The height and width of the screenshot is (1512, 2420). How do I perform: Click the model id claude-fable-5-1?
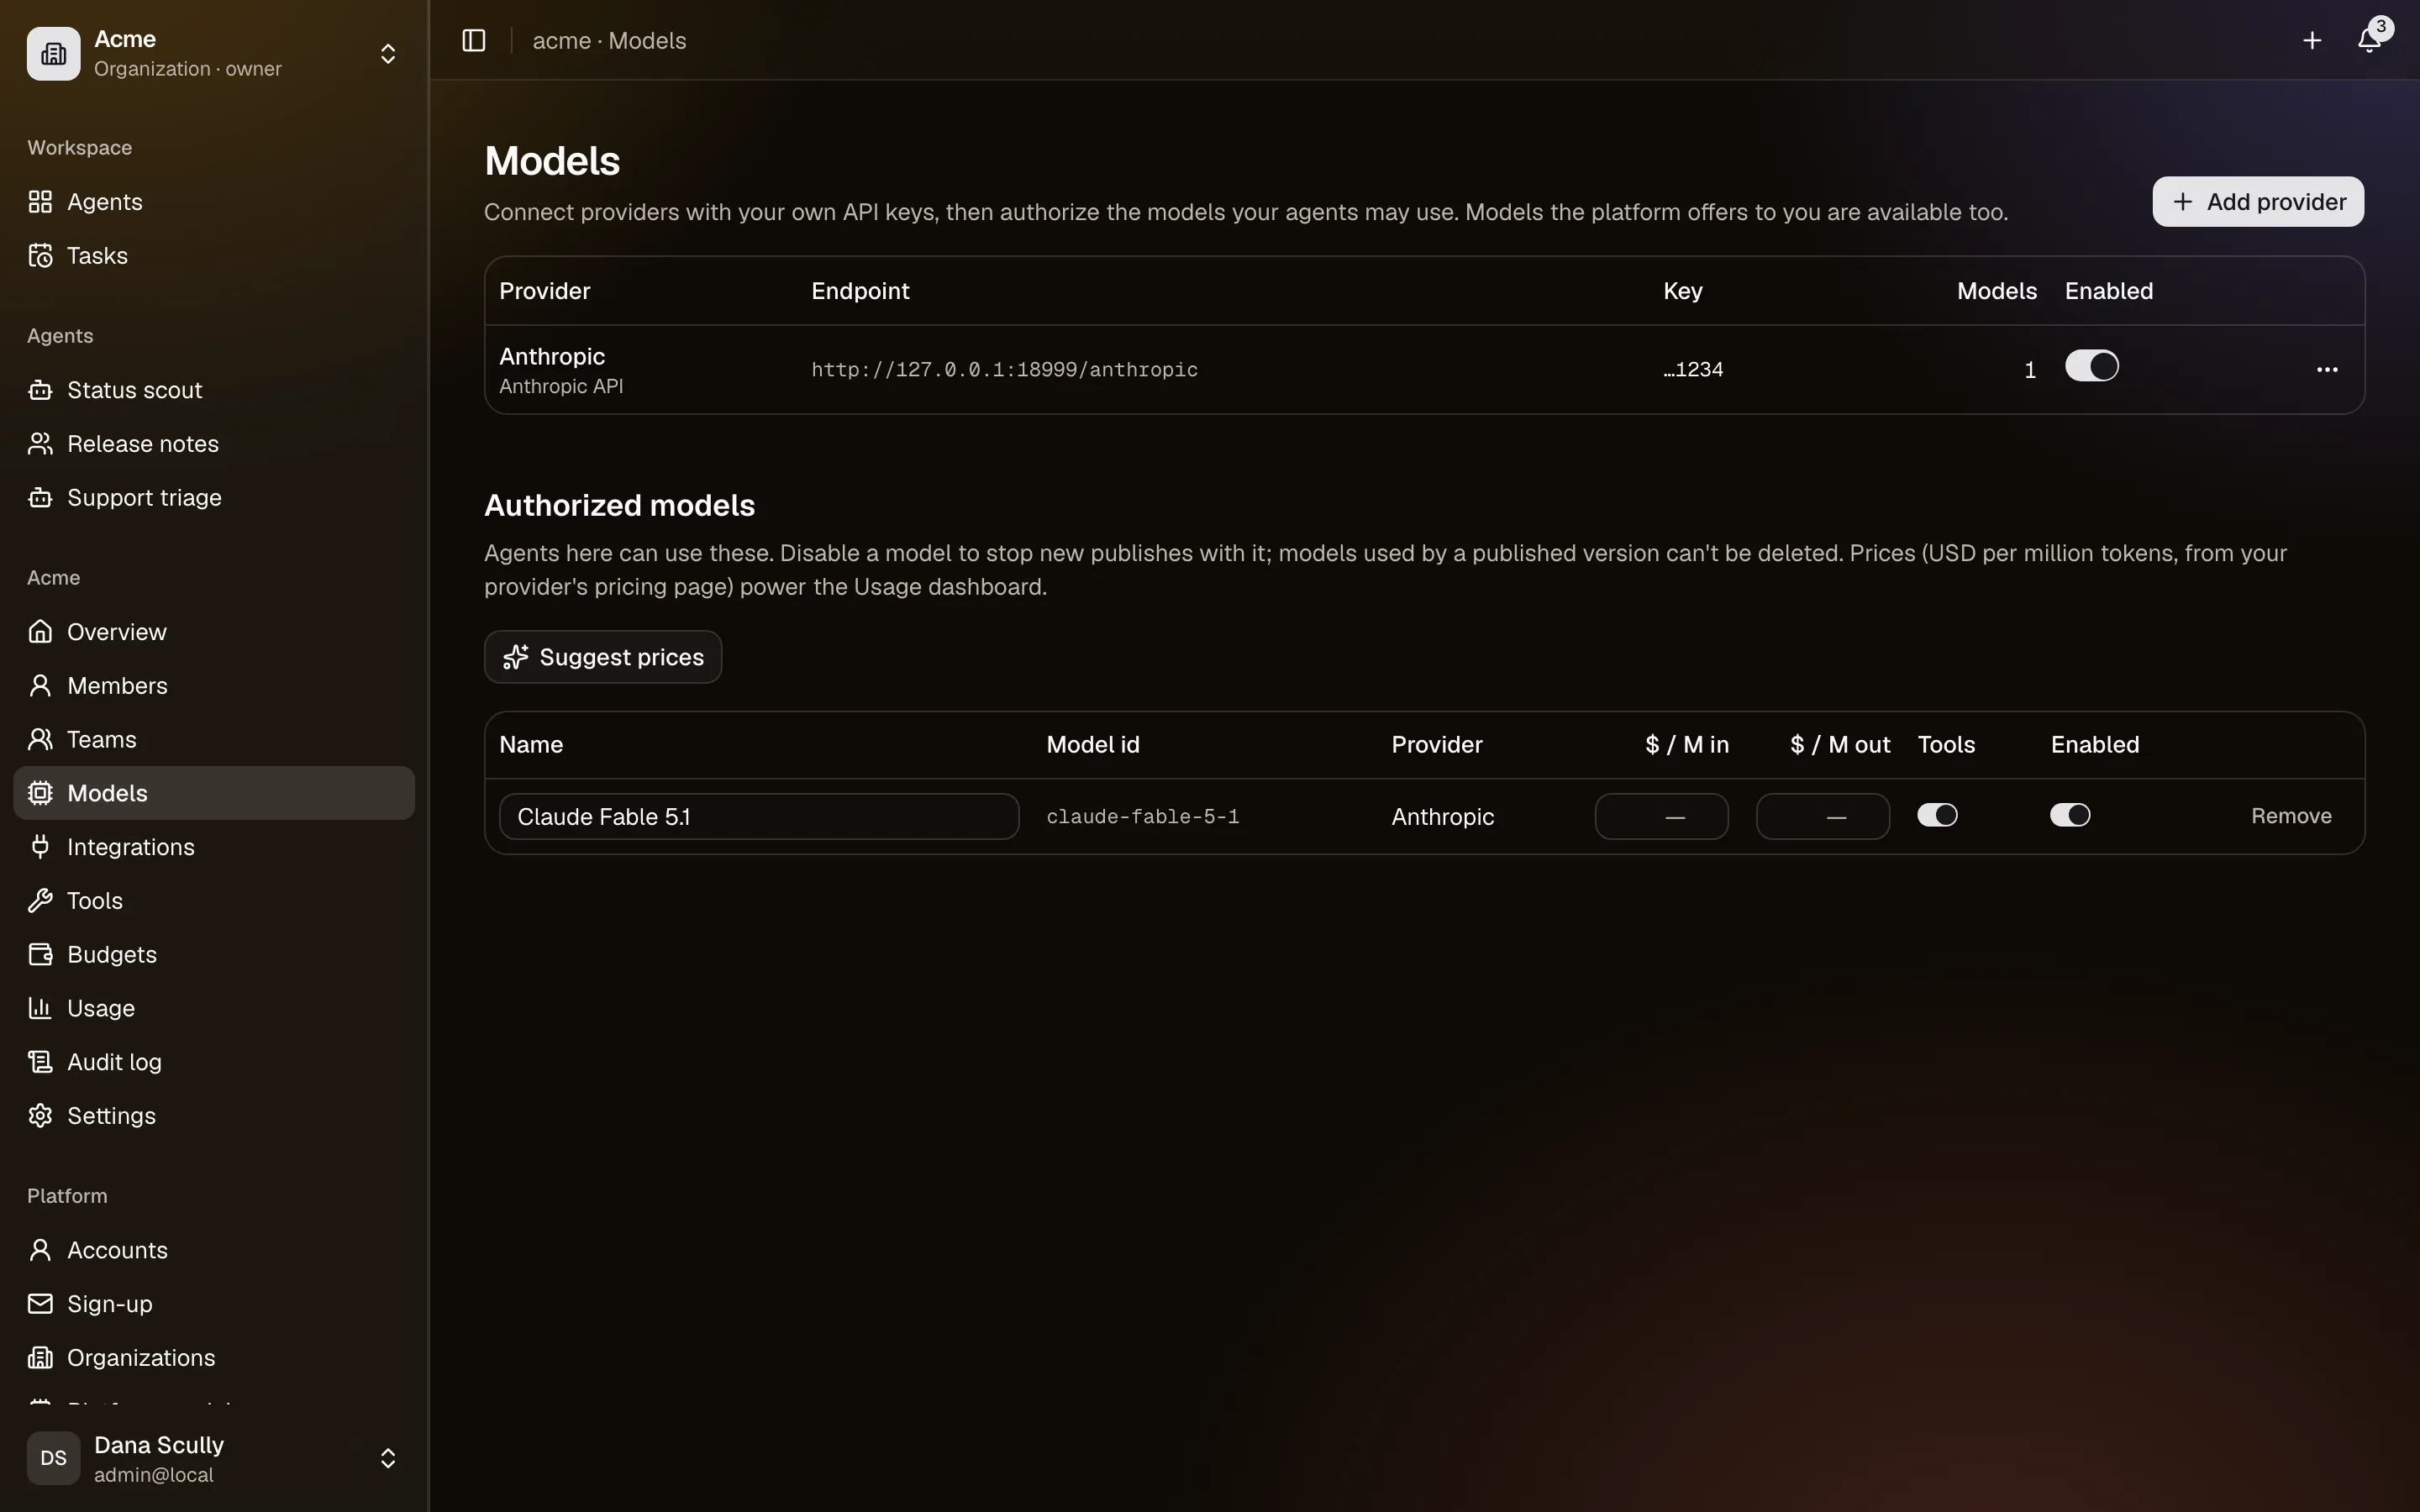tap(1142, 817)
